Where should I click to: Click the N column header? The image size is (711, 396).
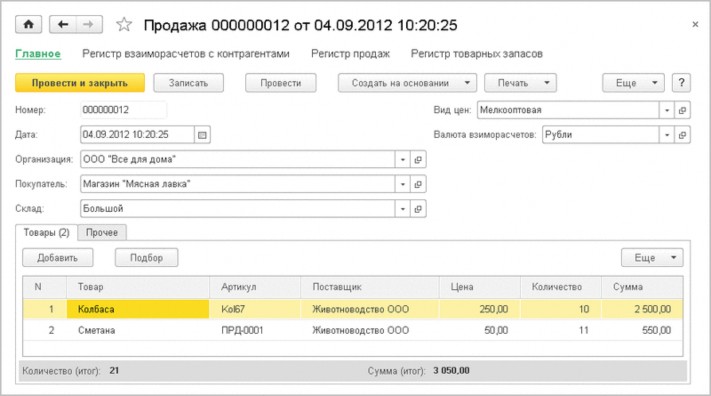[x=44, y=287]
